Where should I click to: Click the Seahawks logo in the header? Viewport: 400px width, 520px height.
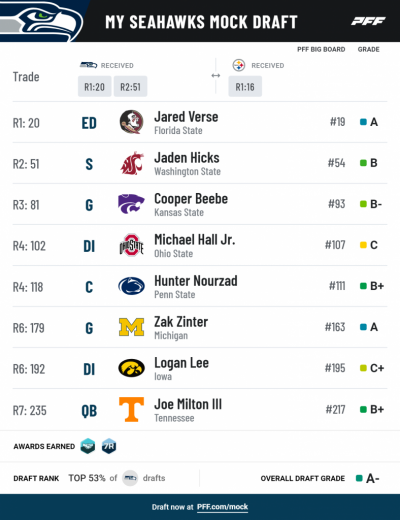(40, 21)
